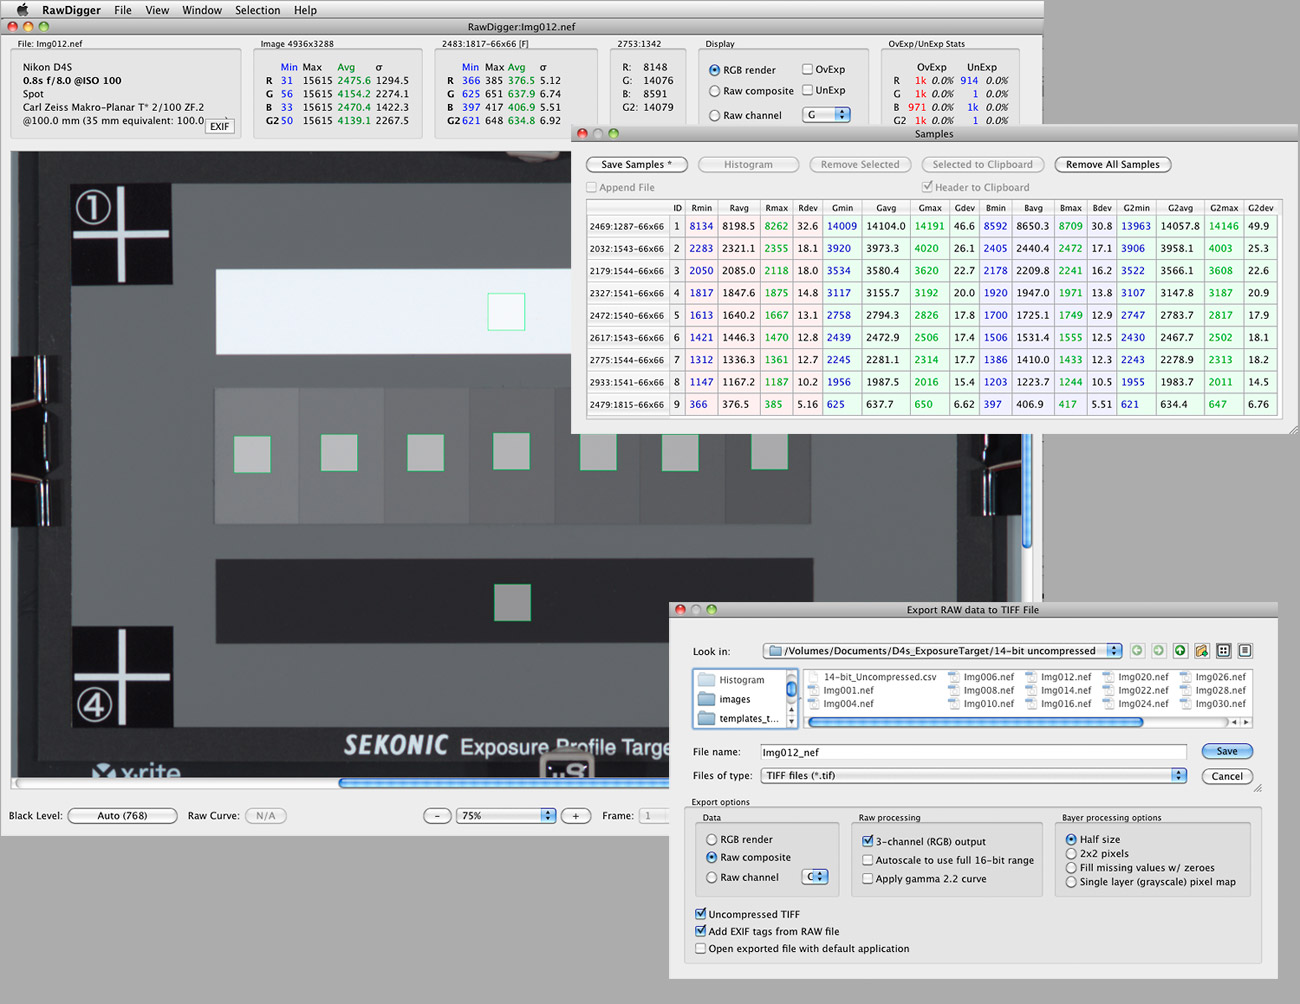The height and width of the screenshot is (1004, 1300).
Task: Go to parent directory using up arrow icon
Action: point(1180,651)
